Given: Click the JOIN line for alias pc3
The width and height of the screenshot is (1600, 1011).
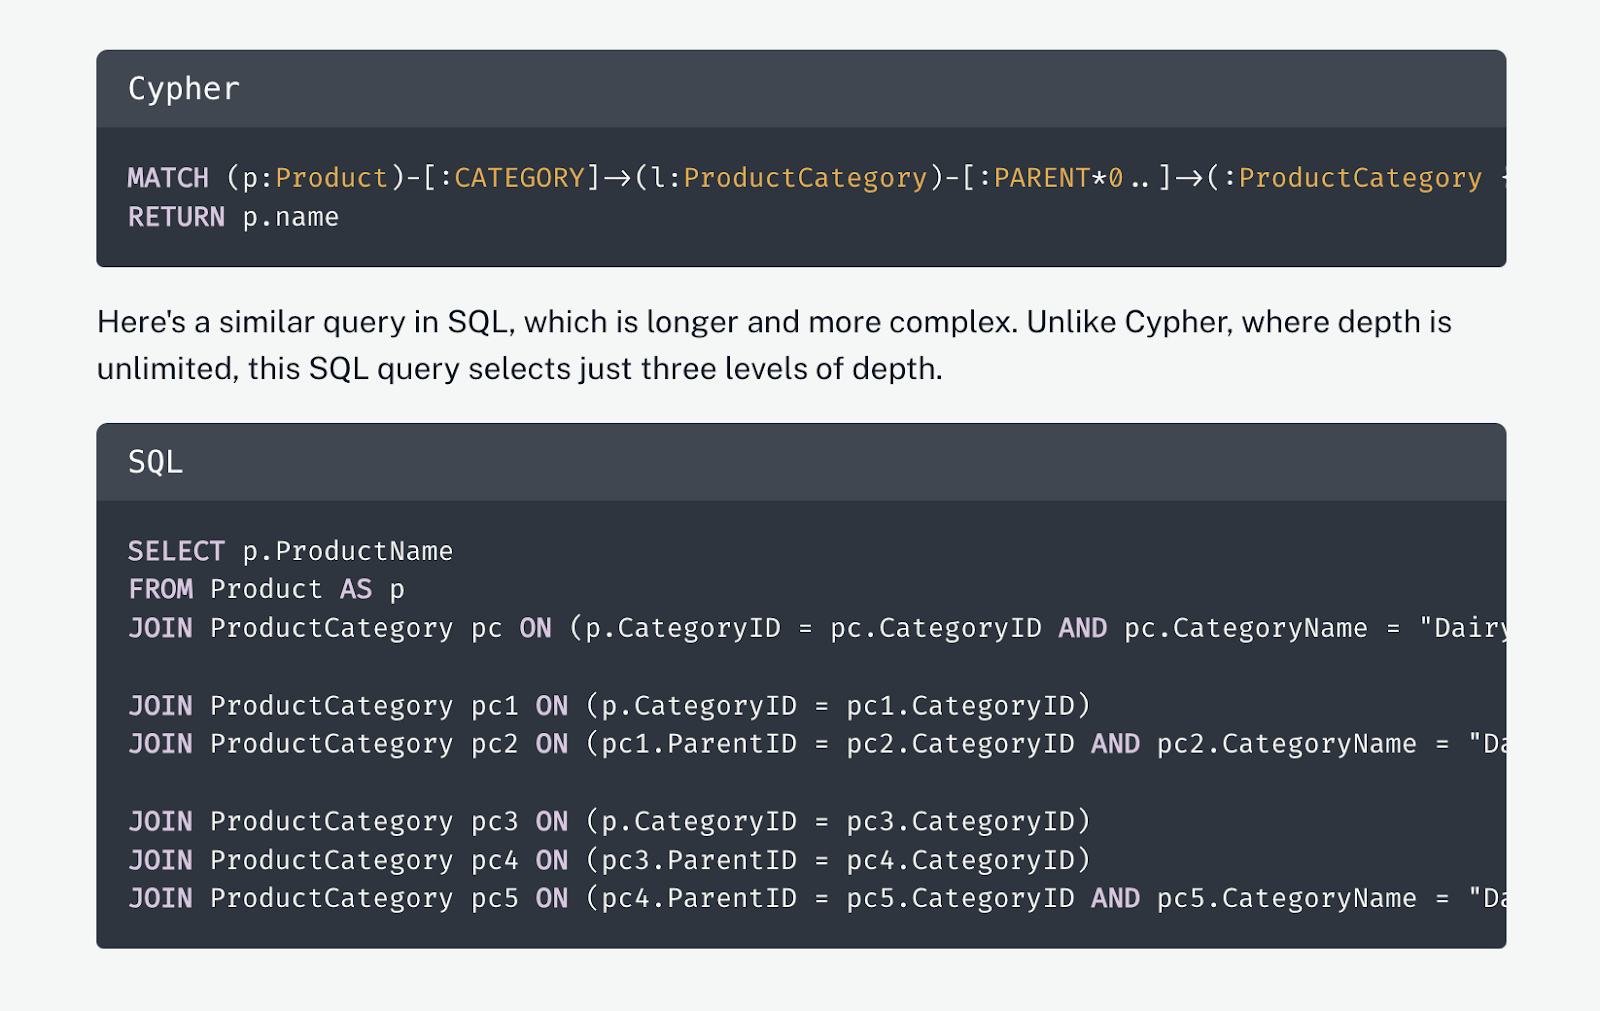Looking at the screenshot, I should (609, 821).
